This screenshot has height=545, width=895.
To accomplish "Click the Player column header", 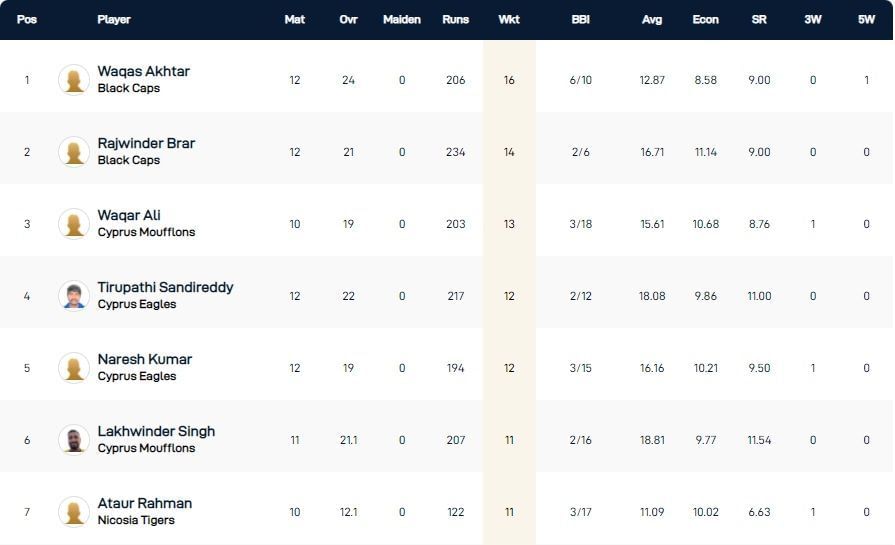I will tap(114, 20).
